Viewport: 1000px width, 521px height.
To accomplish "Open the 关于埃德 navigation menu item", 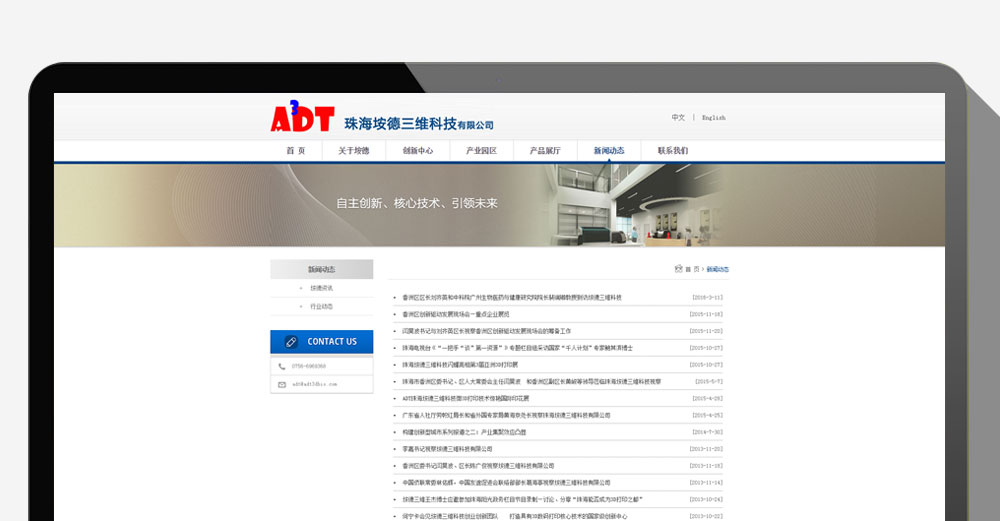I will click(x=353, y=150).
